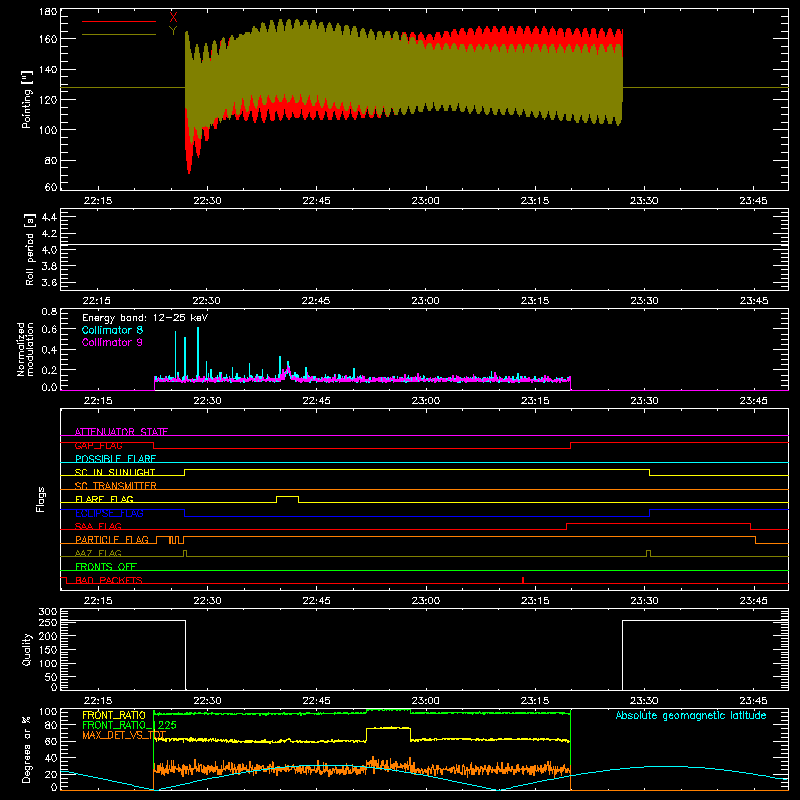The height and width of the screenshot is (800, 800).
Task: Click the olive 'AAZ_FLAG' label
Action: (x=98, y=553)
